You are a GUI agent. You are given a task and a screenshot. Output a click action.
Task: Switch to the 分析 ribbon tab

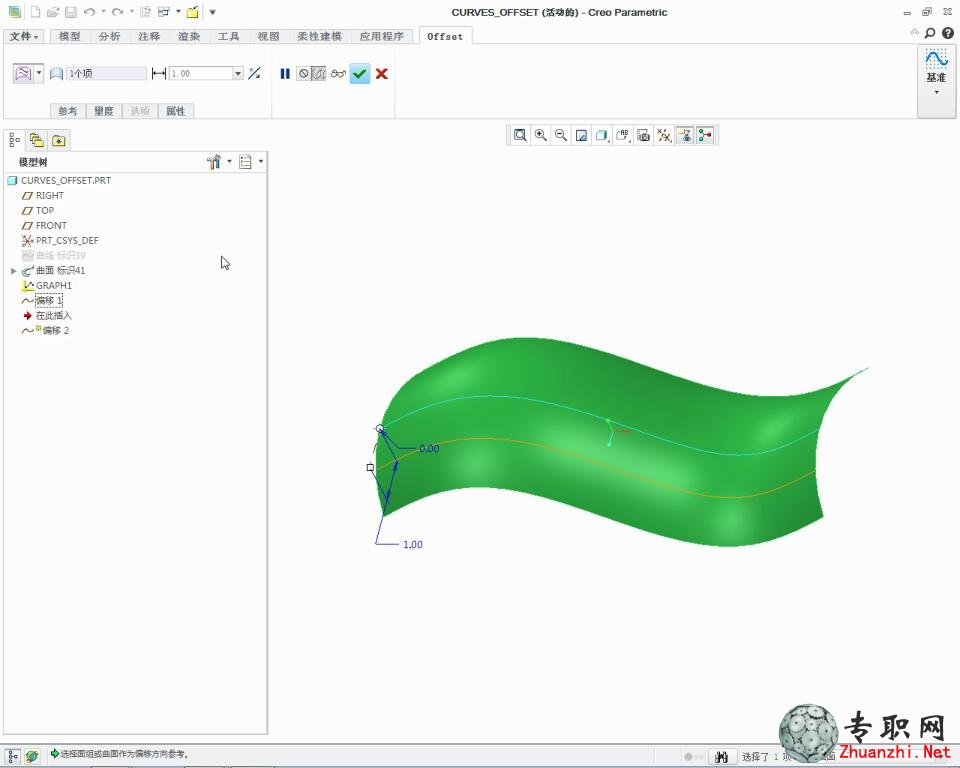click(109, 36)
